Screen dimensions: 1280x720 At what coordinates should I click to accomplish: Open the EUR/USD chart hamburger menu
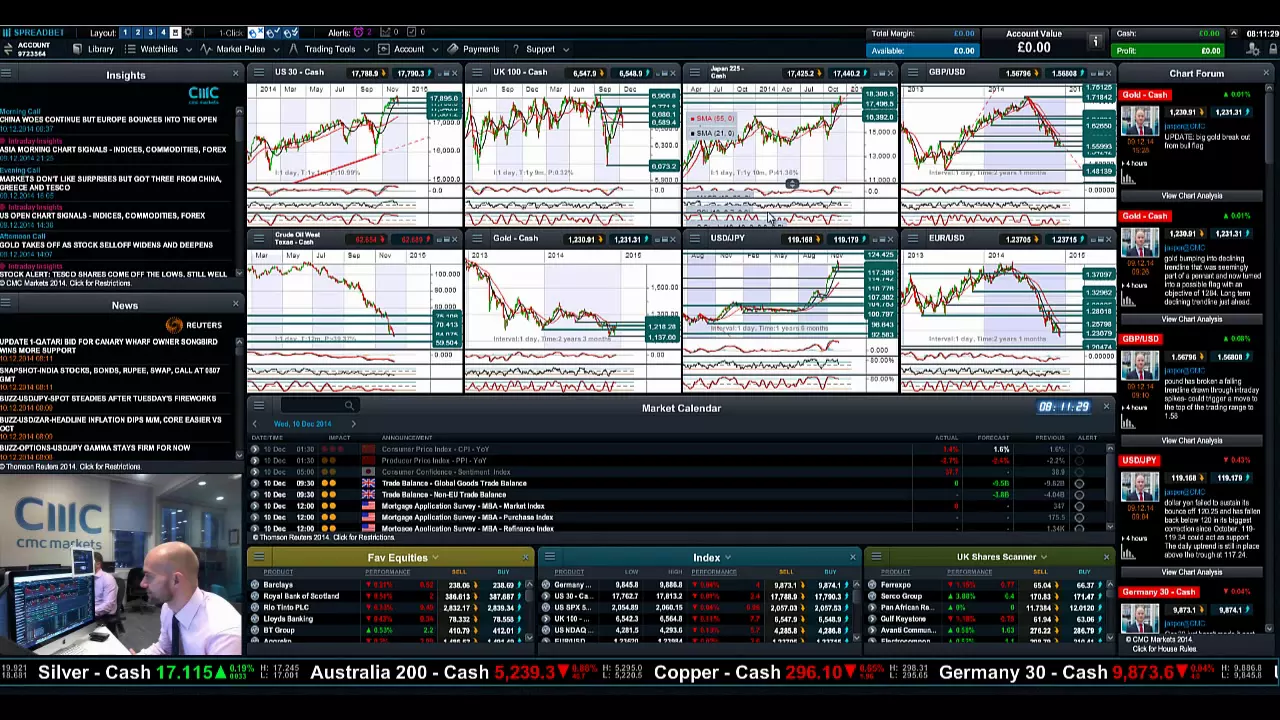click(x=912, y=239)
